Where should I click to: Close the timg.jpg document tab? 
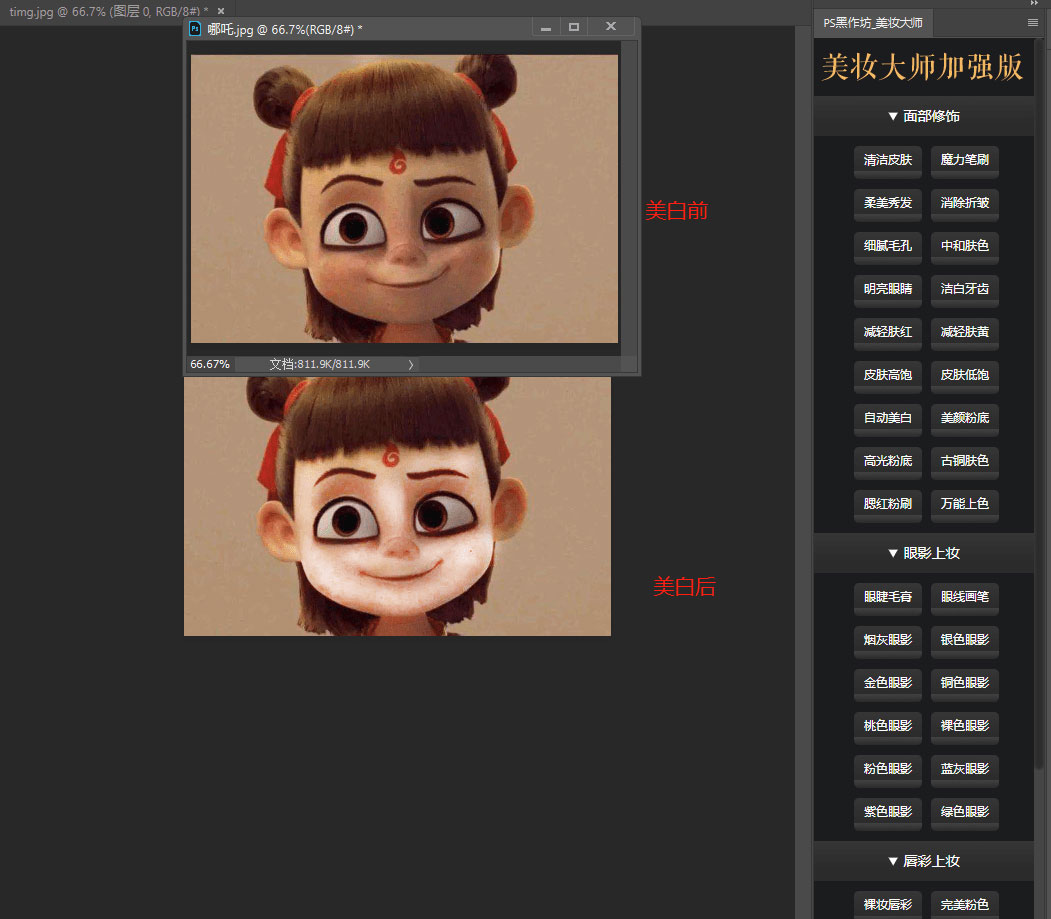tap(220, 11)
